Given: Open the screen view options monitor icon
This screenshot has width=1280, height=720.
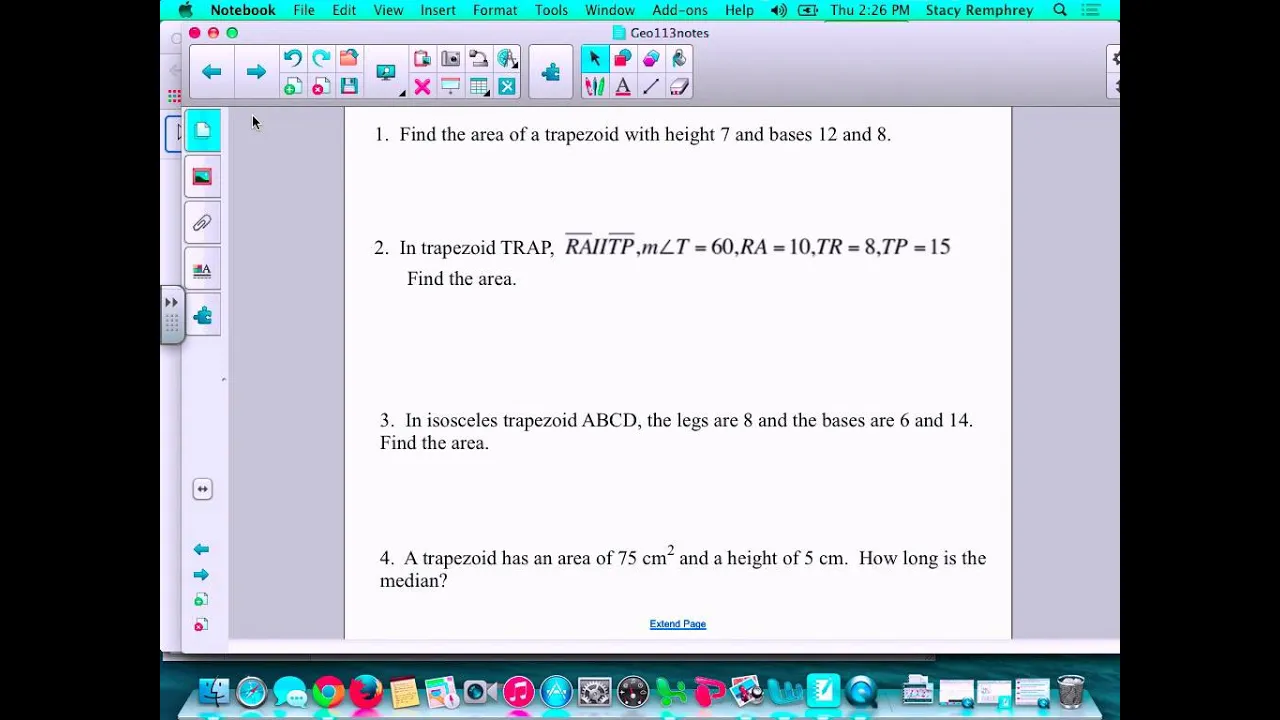Looking at the screenshot, I should click(386, 73).
